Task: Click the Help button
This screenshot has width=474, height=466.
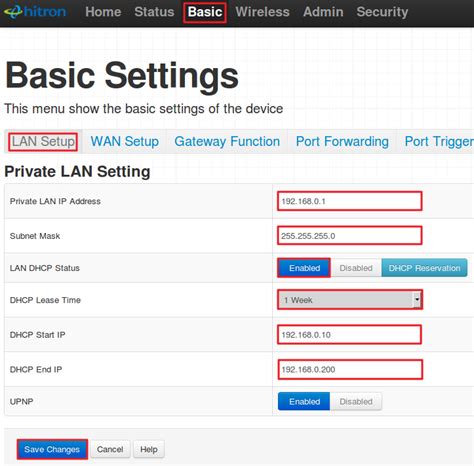Action: pos(149,449)
